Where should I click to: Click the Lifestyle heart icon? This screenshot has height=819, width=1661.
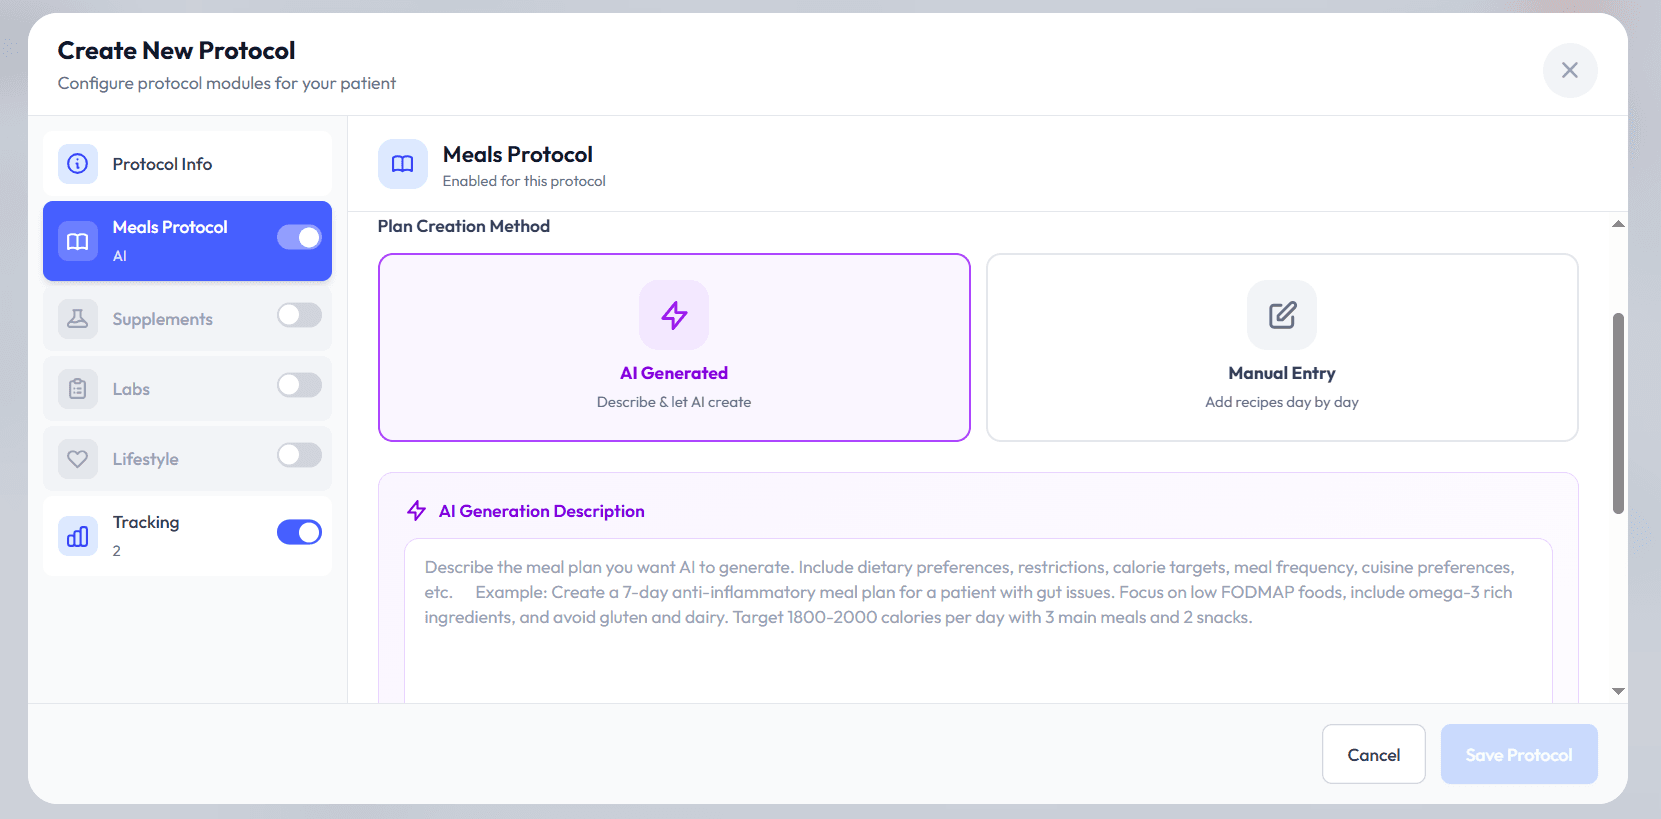(77, 458)
